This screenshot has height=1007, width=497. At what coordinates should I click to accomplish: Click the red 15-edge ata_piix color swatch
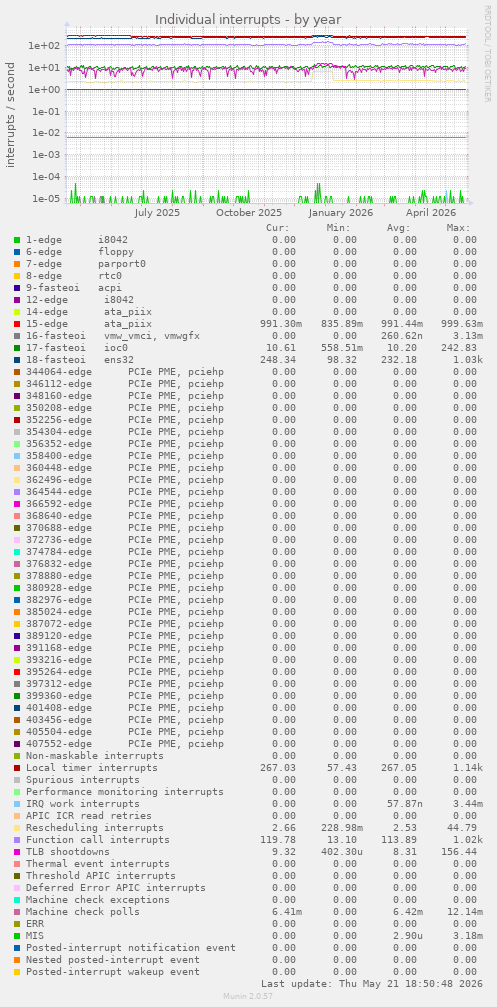click(x=17, y=324)
